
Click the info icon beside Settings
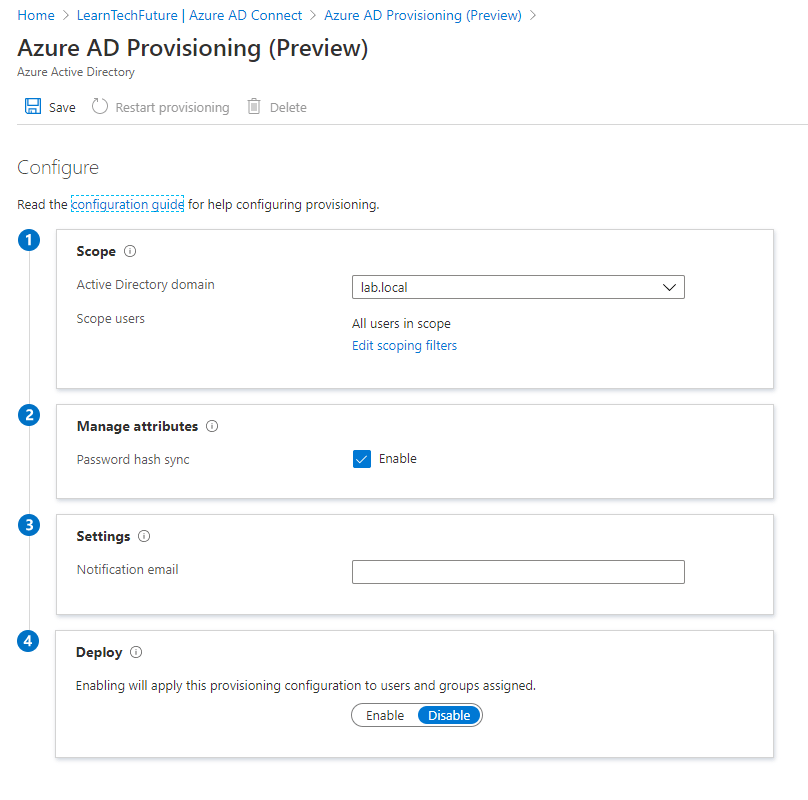(x=144, y=536)
